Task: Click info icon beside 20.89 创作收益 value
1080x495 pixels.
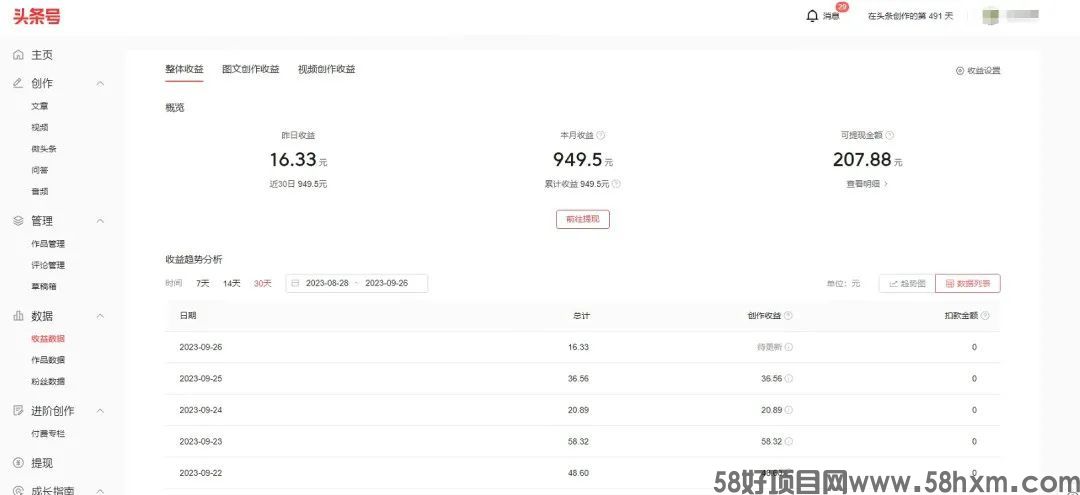Action: tap(789, 410)
